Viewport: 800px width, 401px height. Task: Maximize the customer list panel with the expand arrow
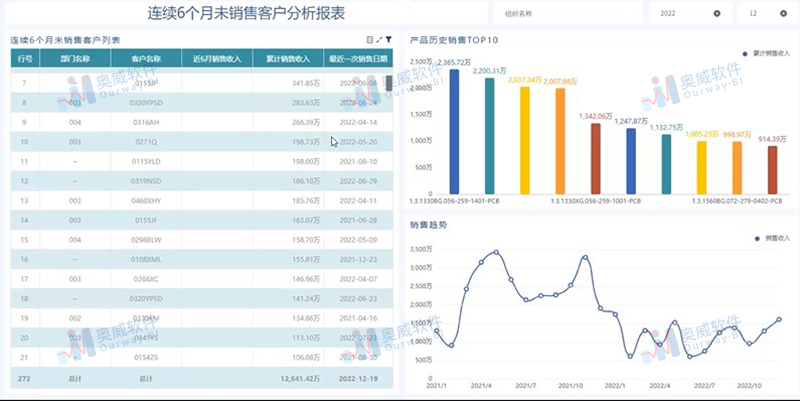pos(379,40)
